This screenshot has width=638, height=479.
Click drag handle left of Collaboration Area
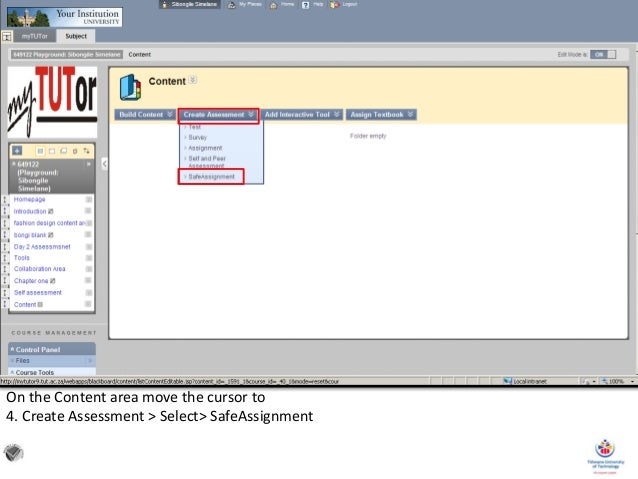pos(5,269)
